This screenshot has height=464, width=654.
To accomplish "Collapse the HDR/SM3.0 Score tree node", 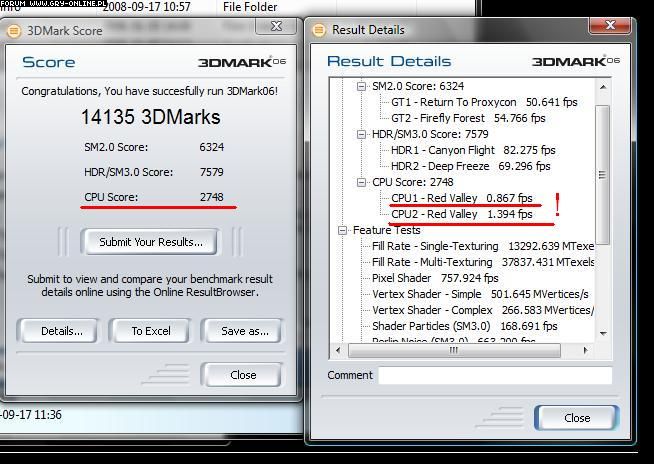I will pyautogui.click(x=361, y=134).
